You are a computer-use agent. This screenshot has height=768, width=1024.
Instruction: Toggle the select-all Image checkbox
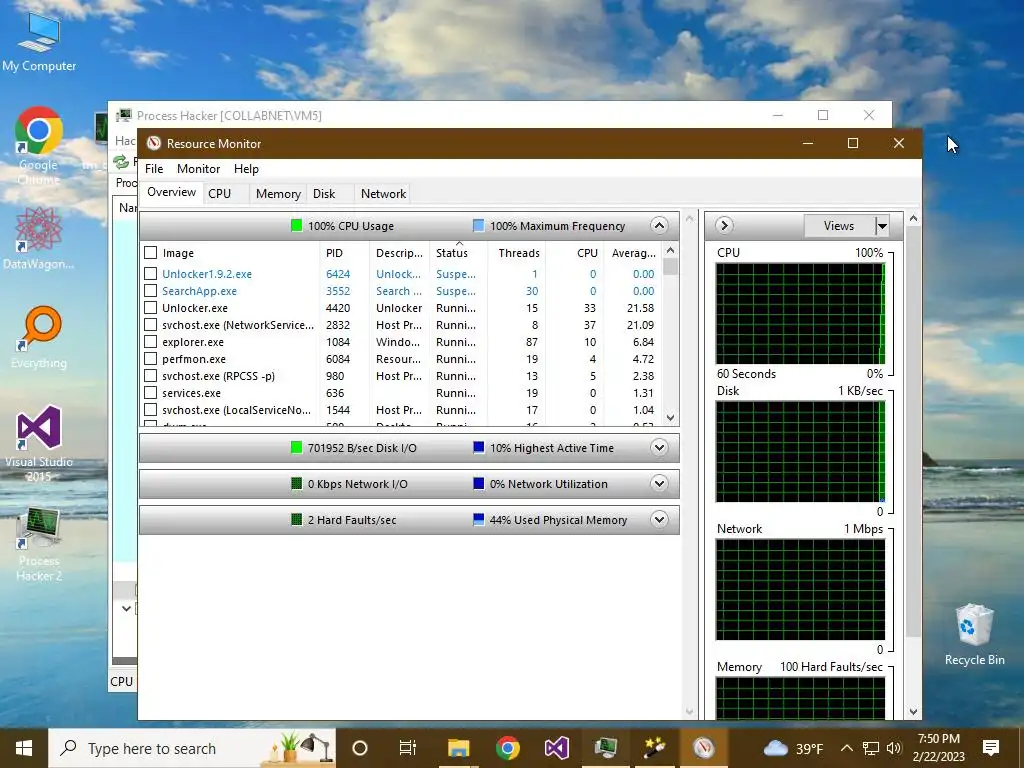pos(151,253)
